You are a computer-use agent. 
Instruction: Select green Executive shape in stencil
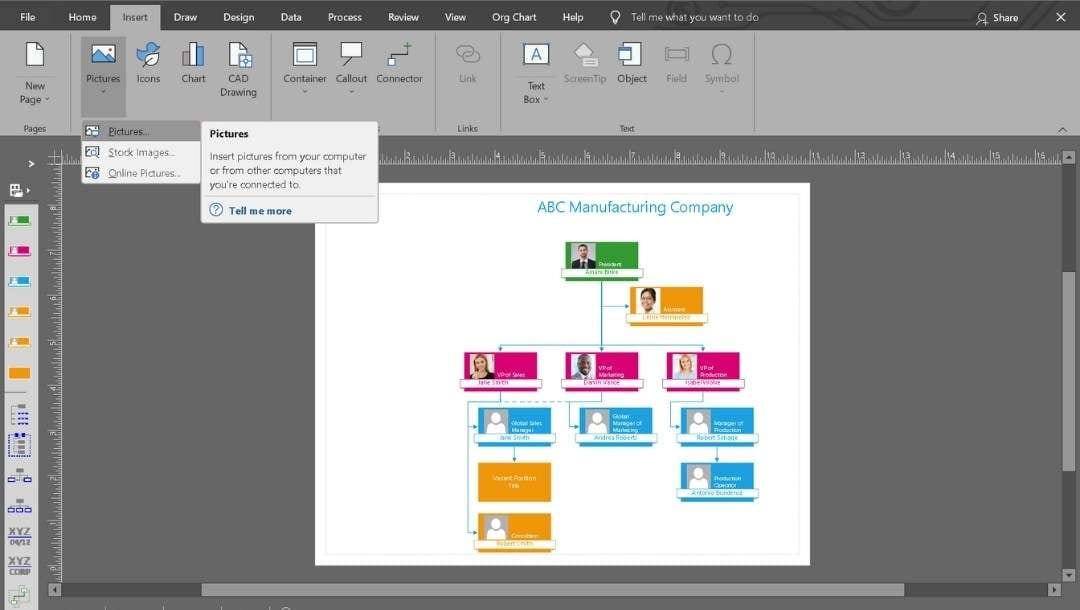[x=19, y=221]
